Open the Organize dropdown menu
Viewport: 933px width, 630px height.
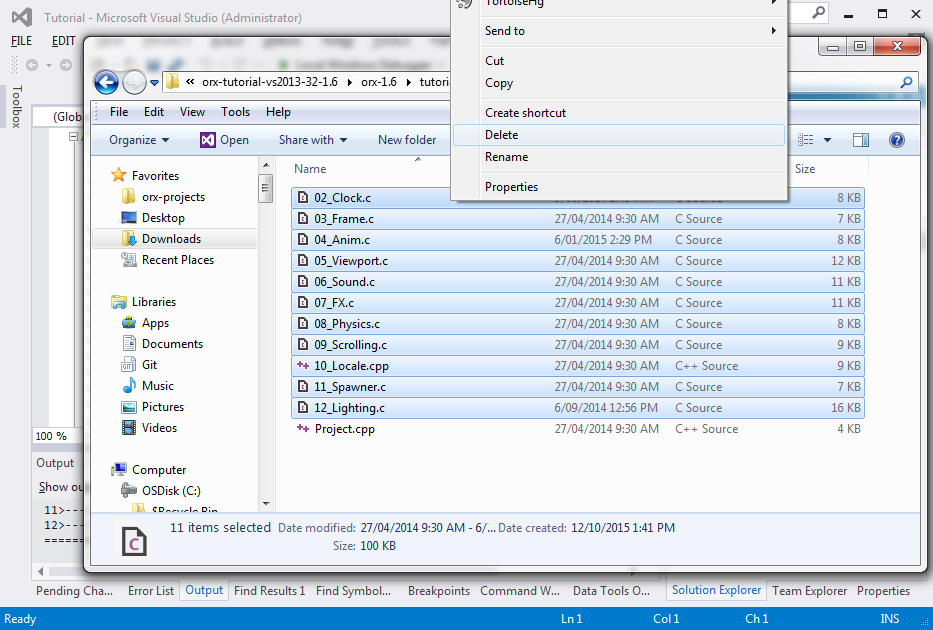pos(139,140)
